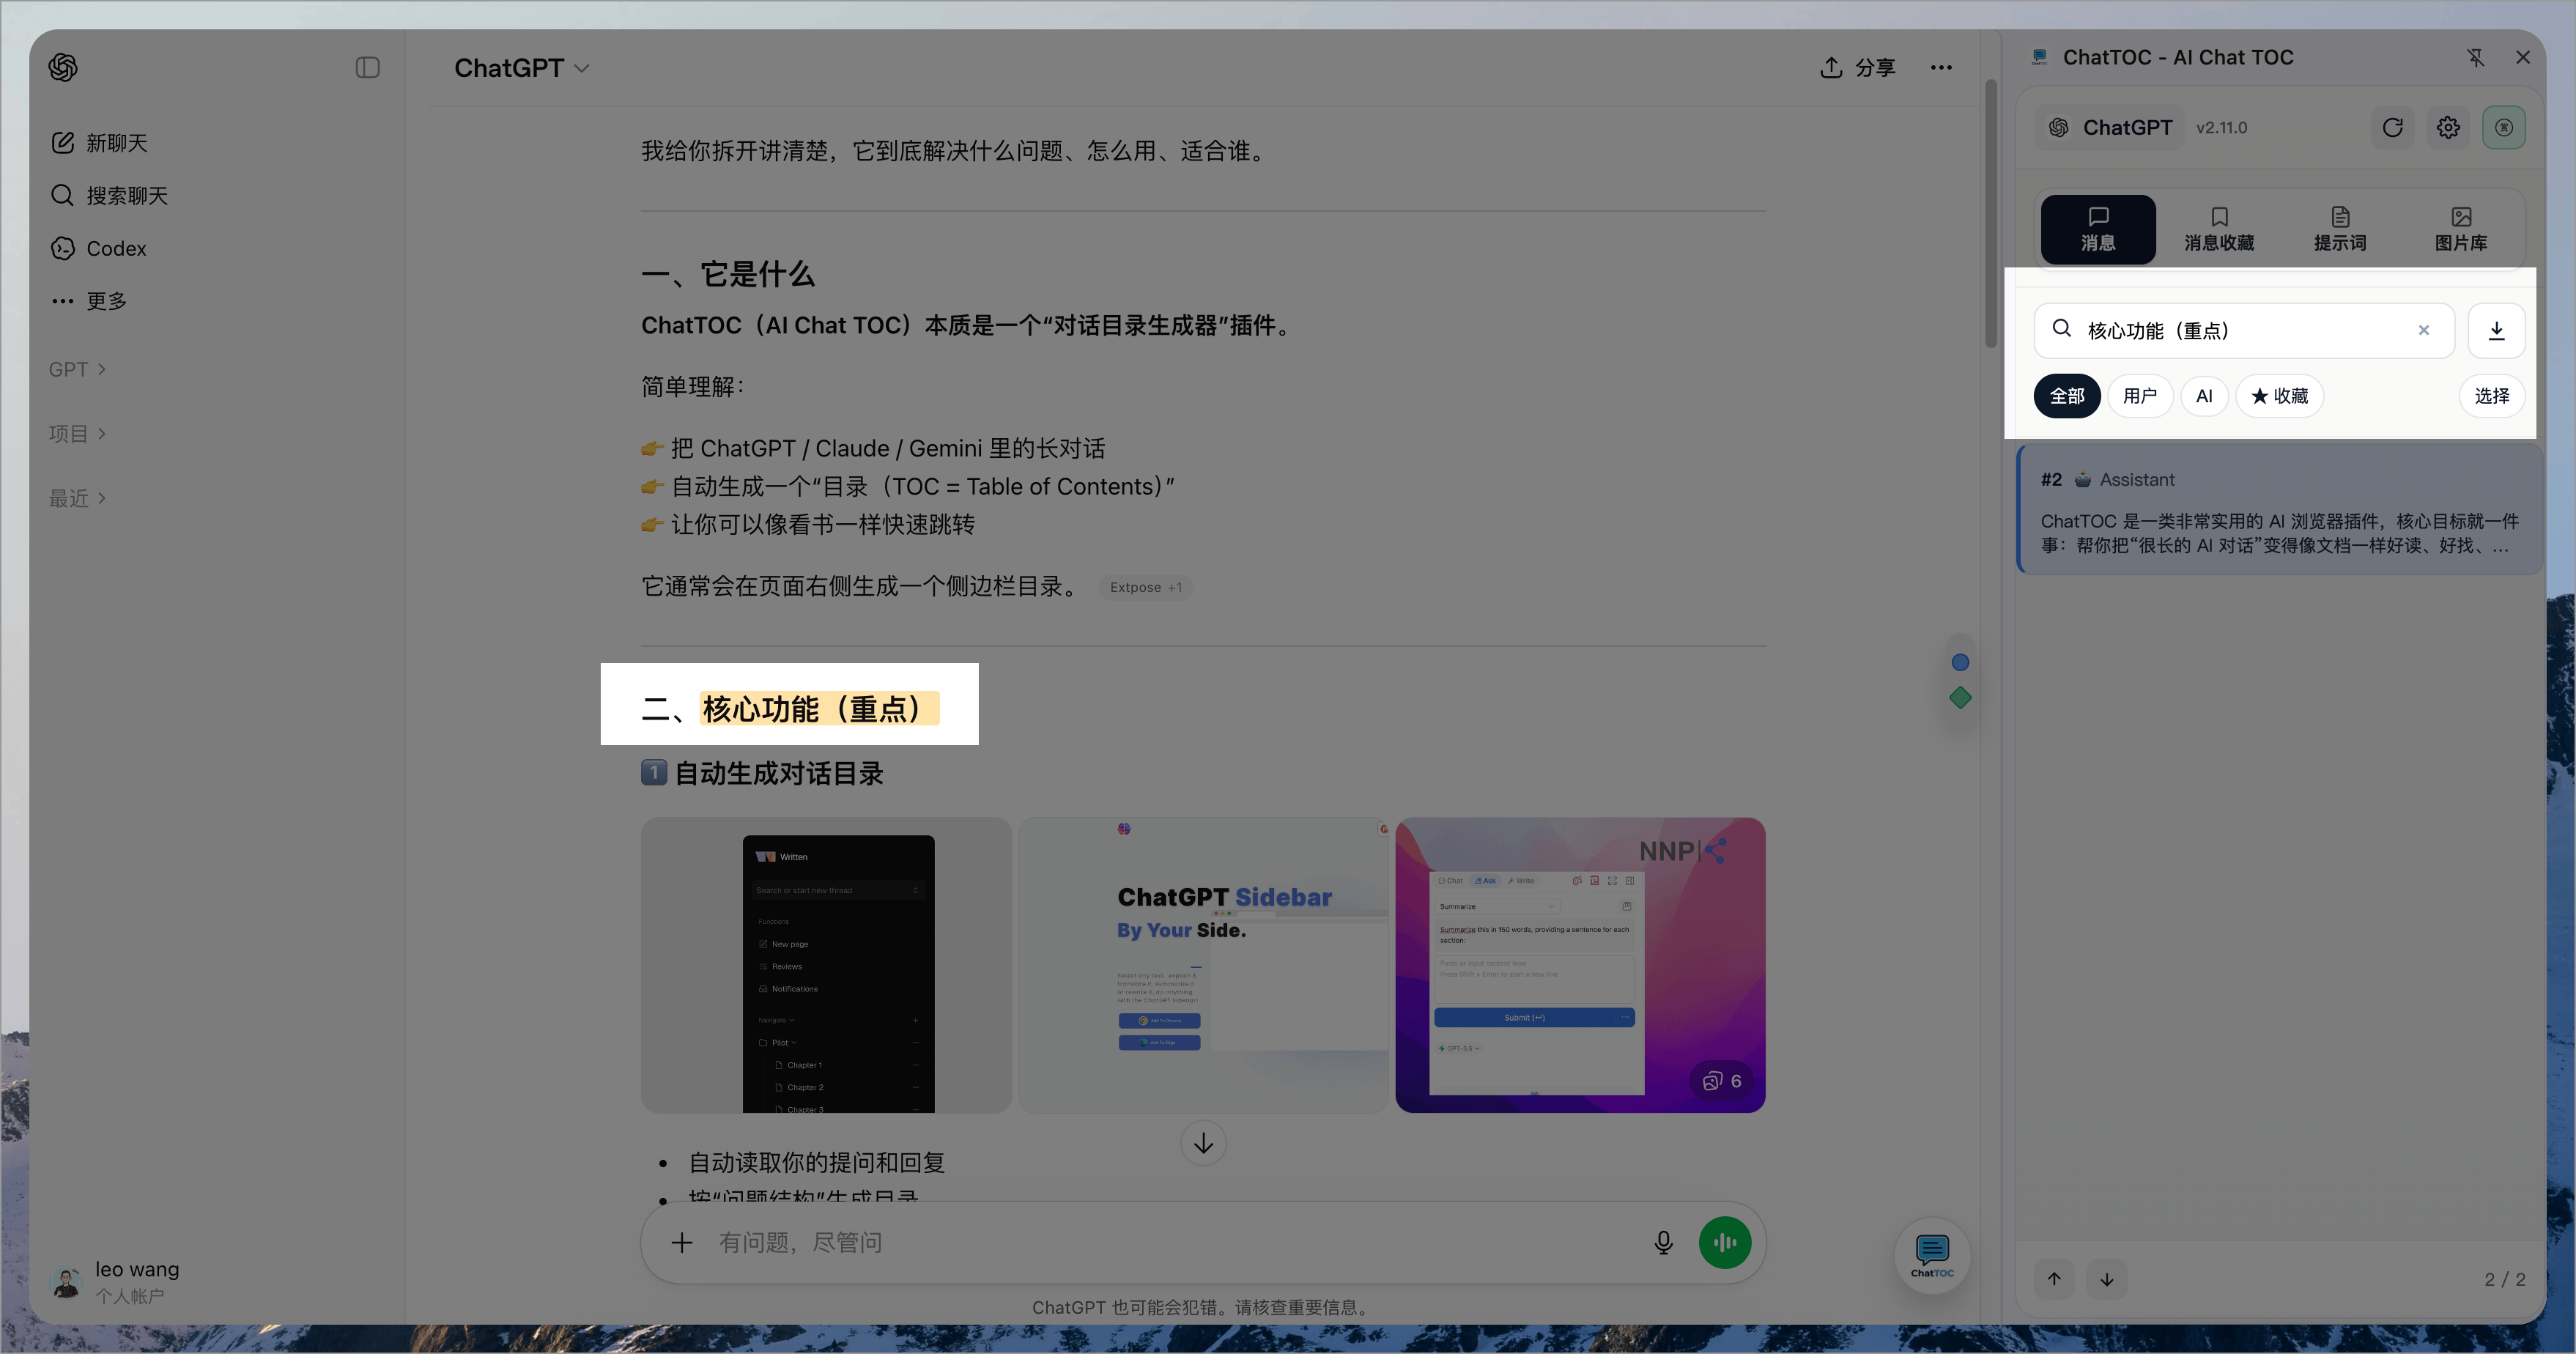Open the Expose +1 source citation

coord(1146,587)
